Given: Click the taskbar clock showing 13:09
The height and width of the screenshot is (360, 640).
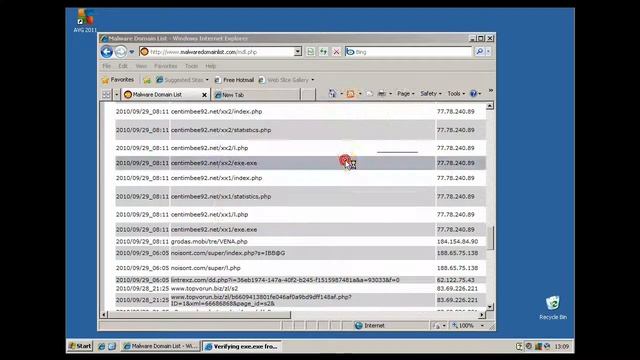Looking at the screenshot, I should [562, 347].
